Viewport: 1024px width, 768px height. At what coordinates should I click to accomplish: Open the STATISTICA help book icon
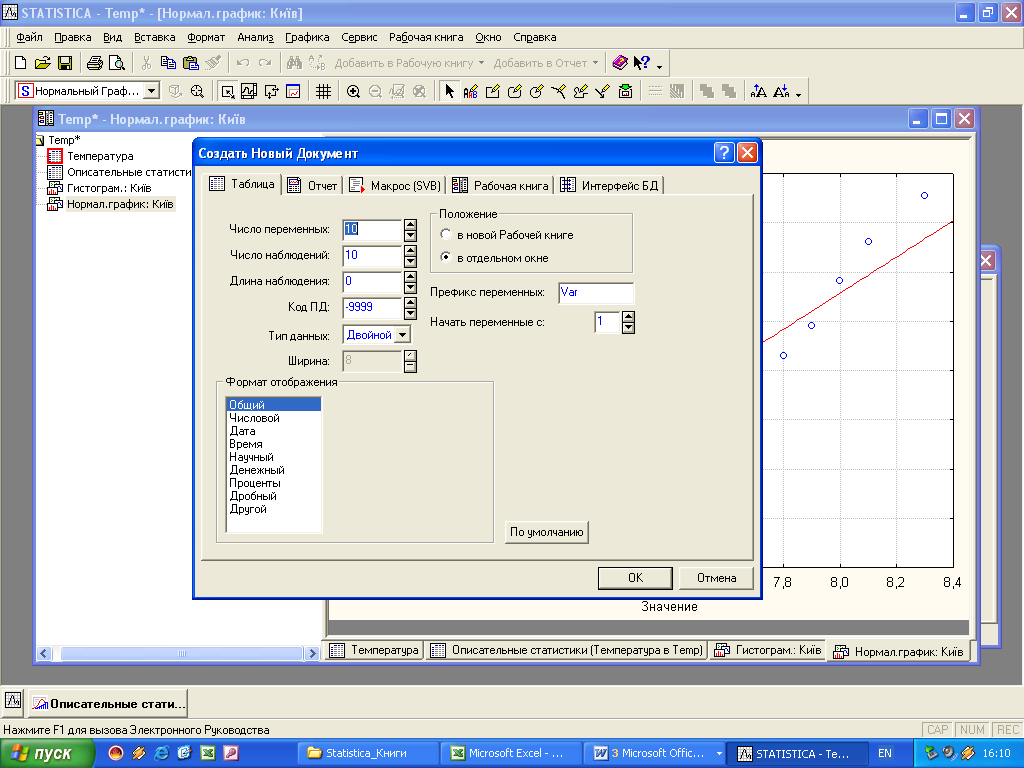[x=620, y=63]
